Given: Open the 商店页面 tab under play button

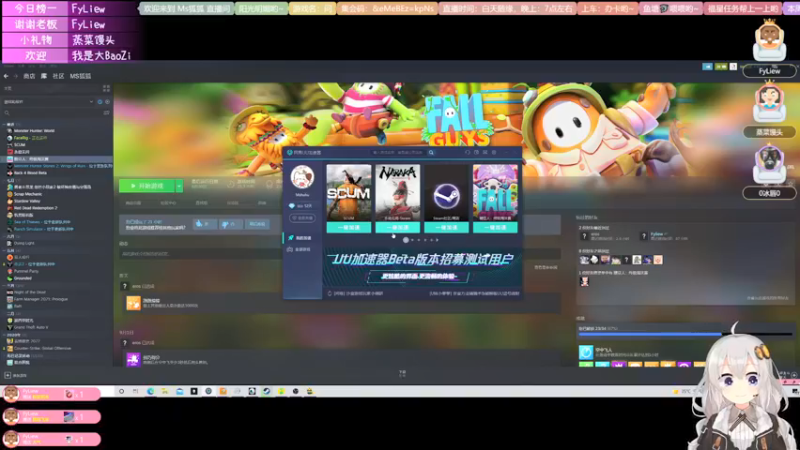Looking at the screenshot, I should pos(134,203).
